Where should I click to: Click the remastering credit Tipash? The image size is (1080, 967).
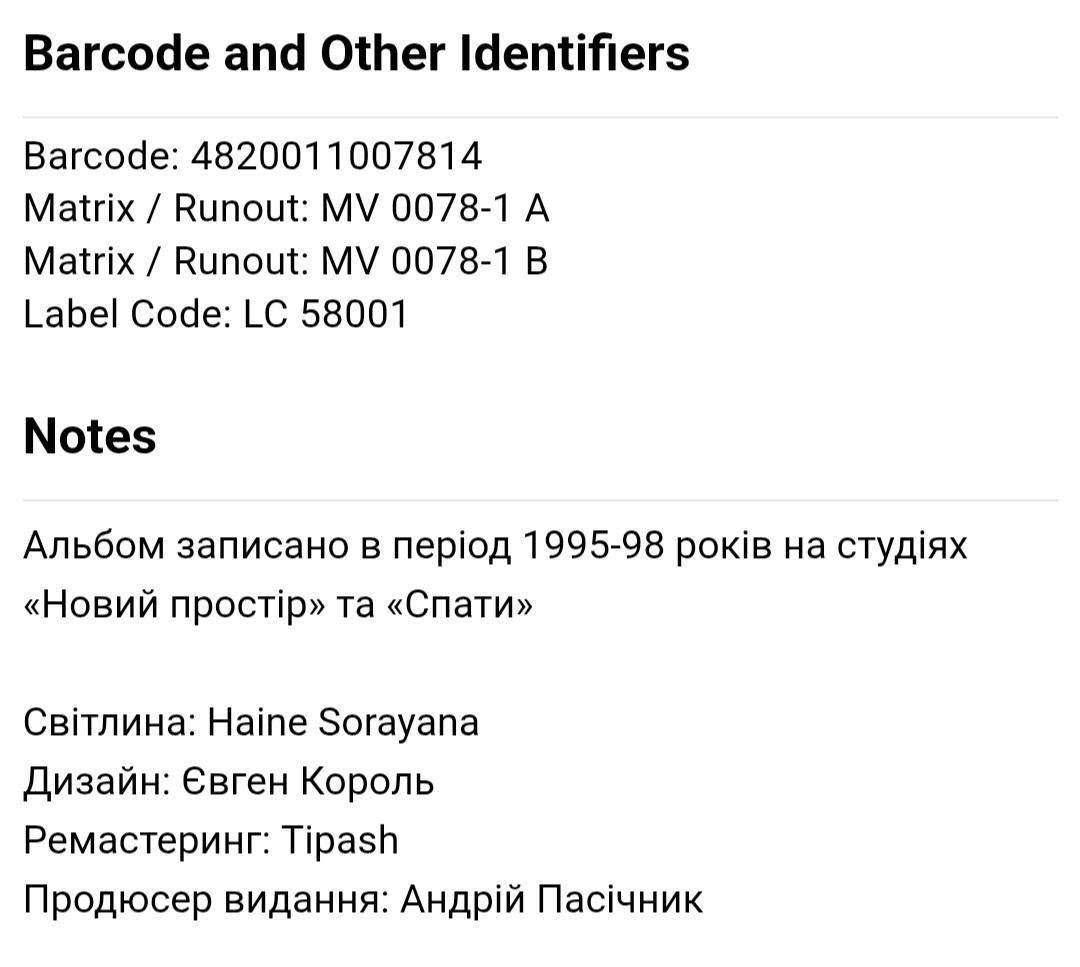[340, 842]
